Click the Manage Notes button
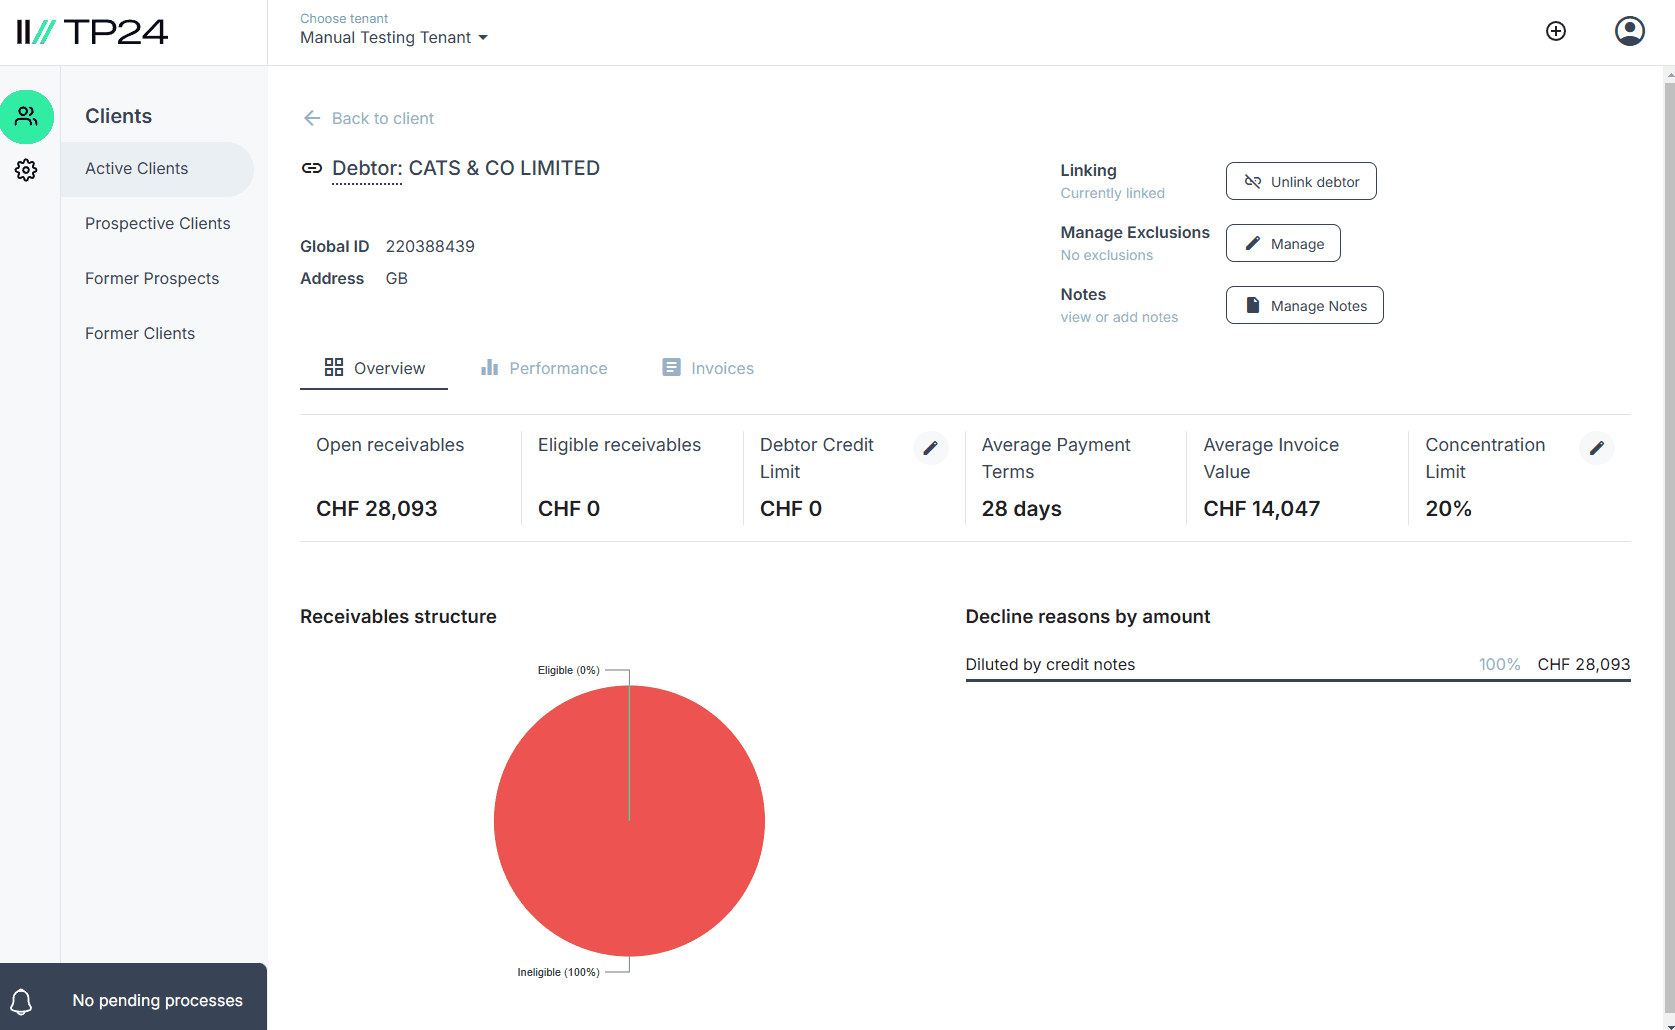 pyautogui.click(x=1305, y=305)
